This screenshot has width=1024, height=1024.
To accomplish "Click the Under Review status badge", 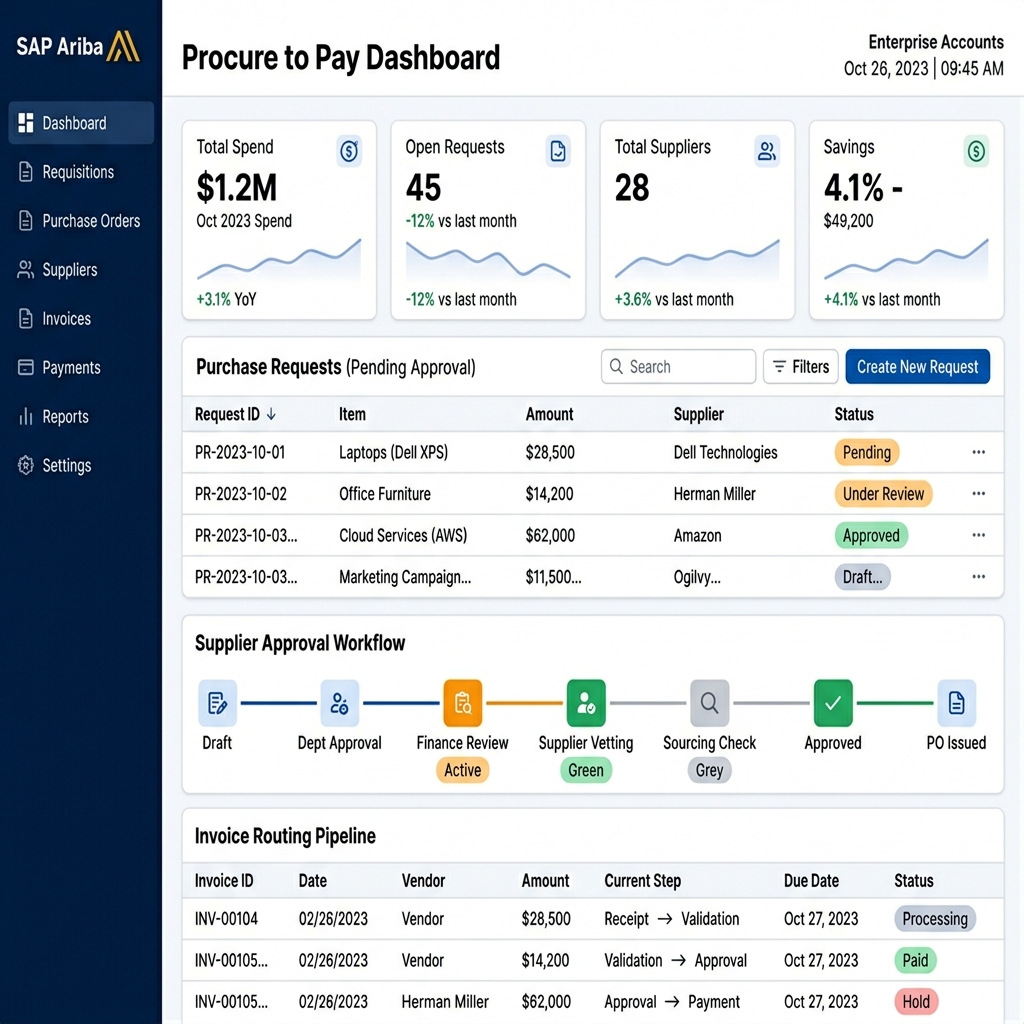I will click(883, 494).
